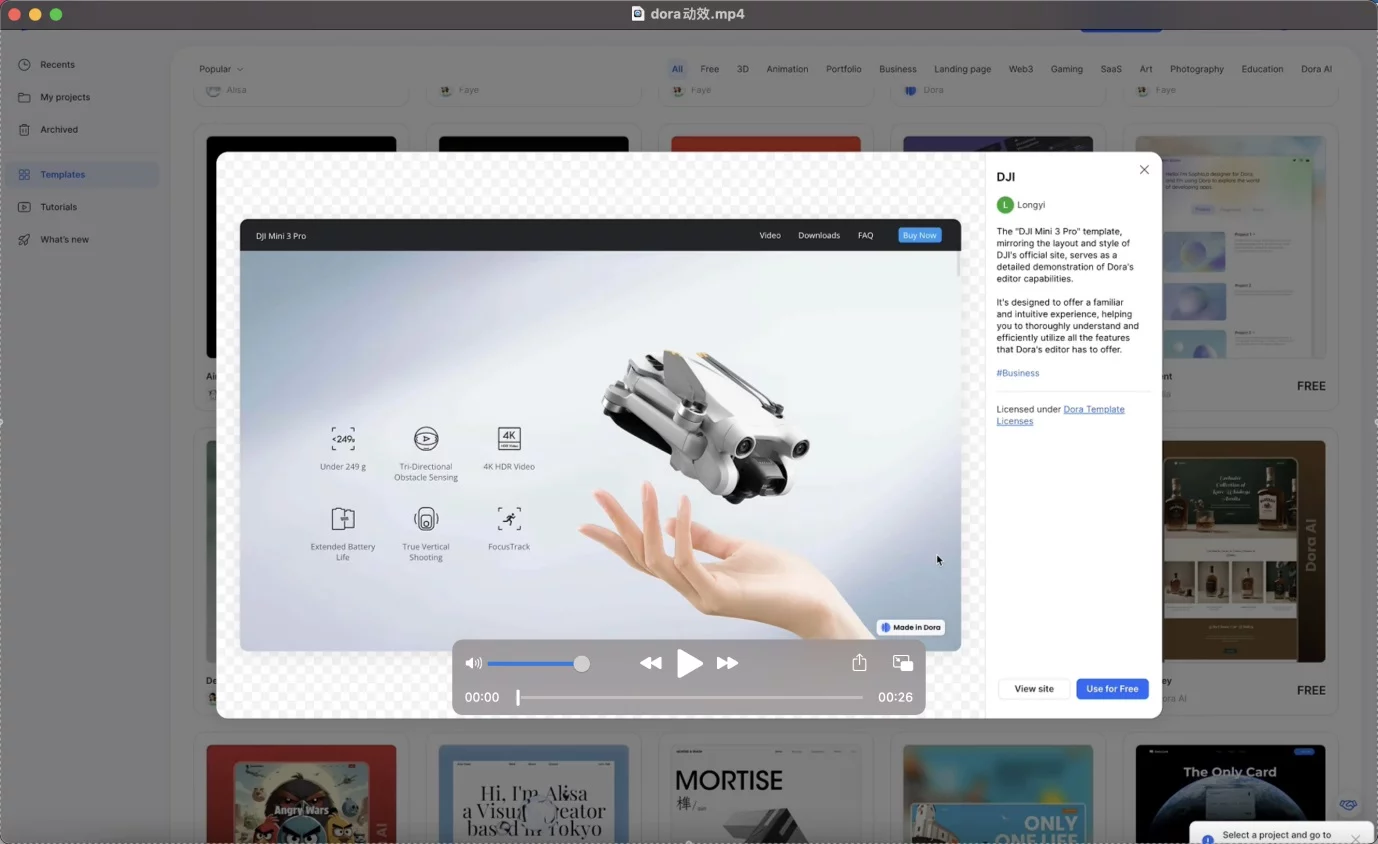This screenshot has width=1378, height=844.
Task: Click the fast-forward playback icon
Action: (727, 663)
